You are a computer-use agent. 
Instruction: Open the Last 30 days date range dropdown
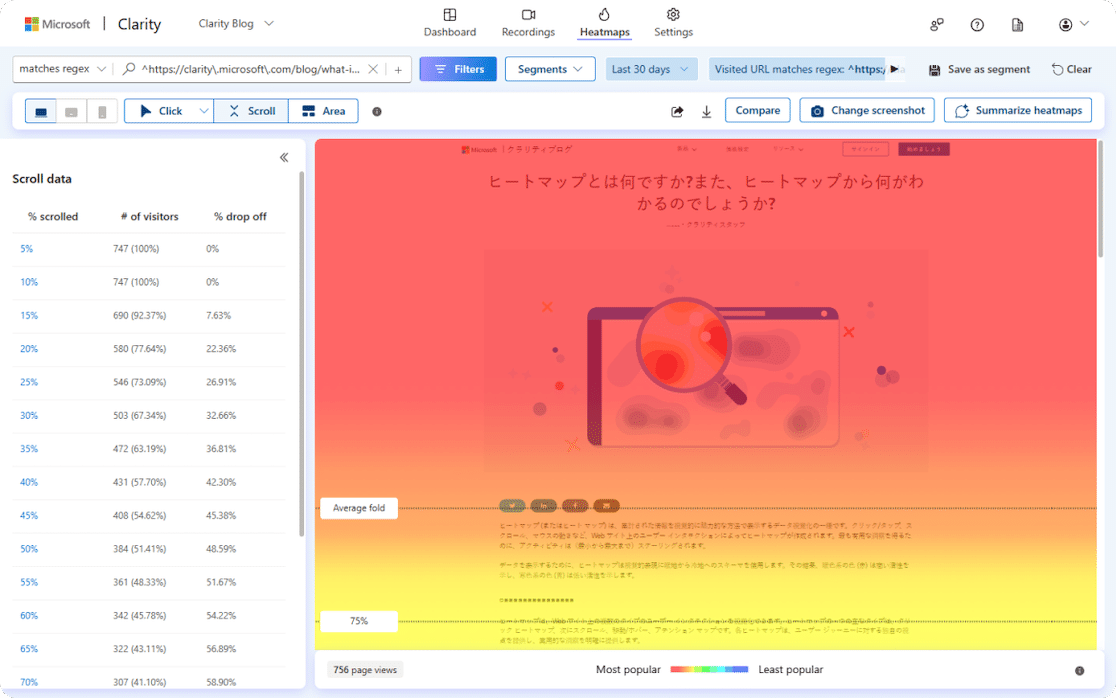(x=651, y=68)
